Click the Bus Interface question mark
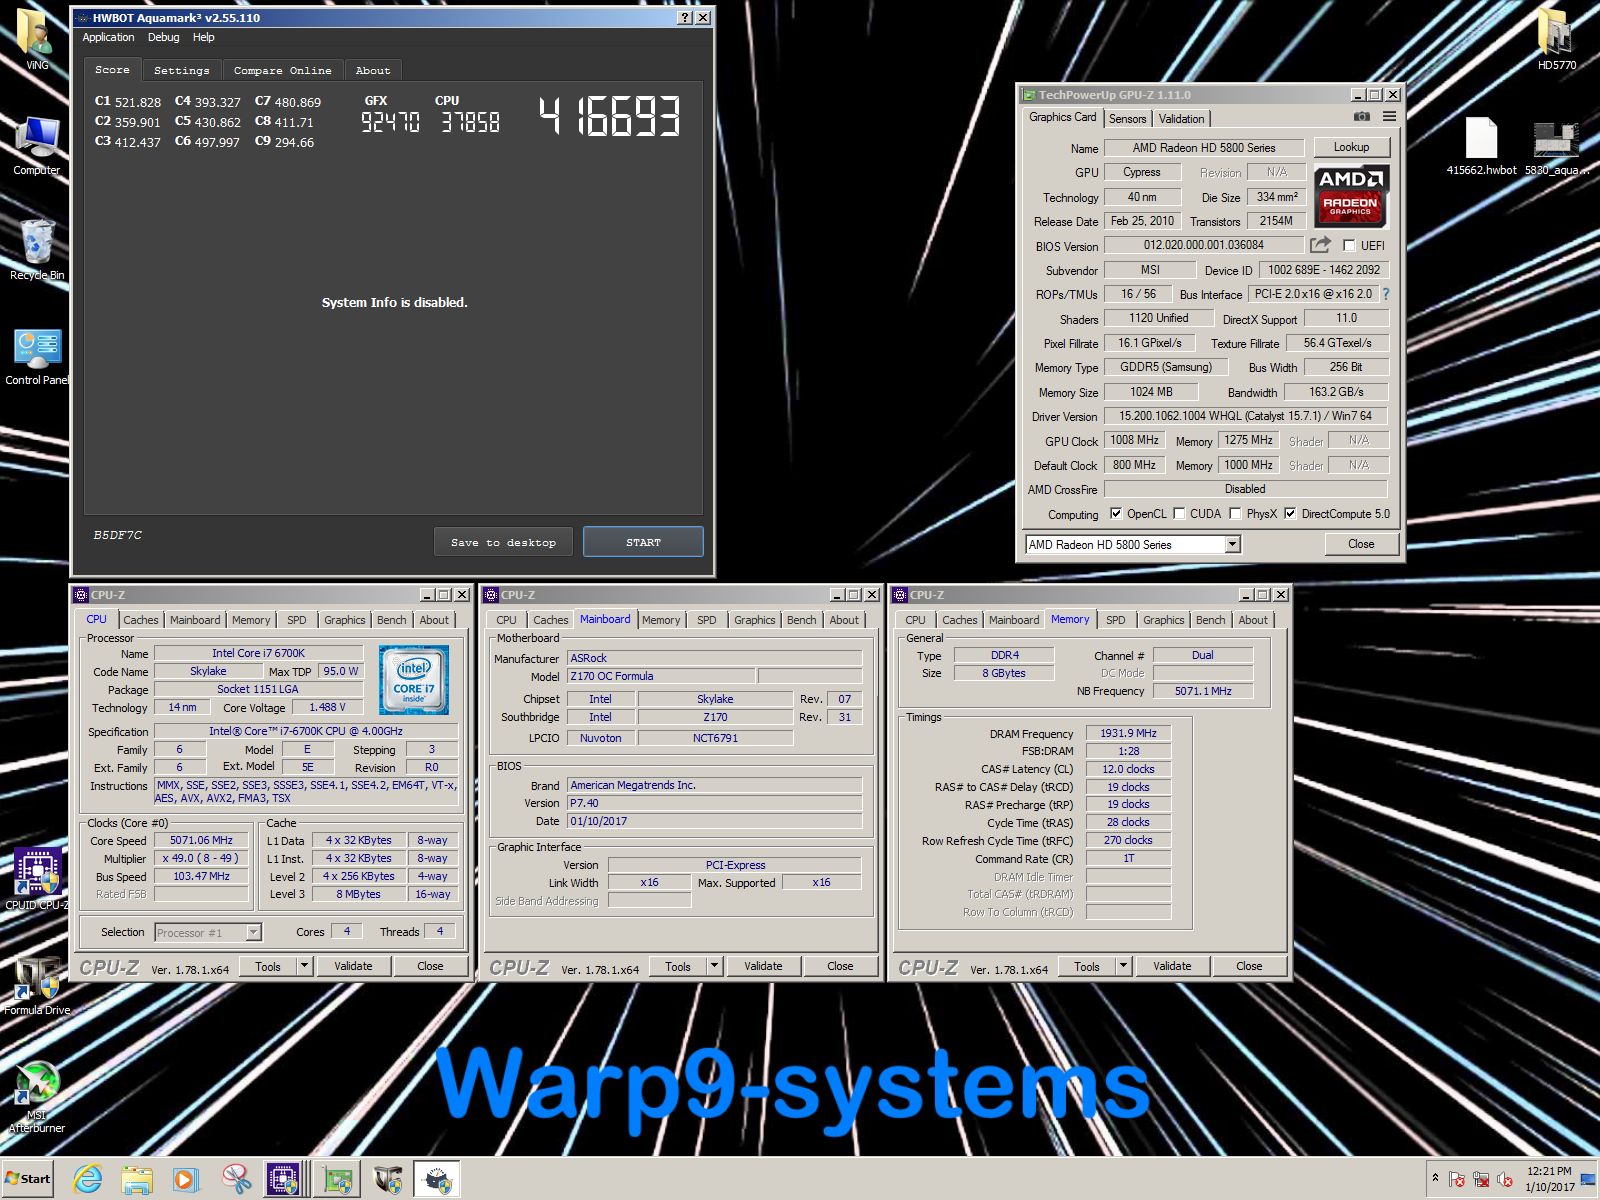The width and height of the screenshot is (1600, 1200). pos(1386,294)
